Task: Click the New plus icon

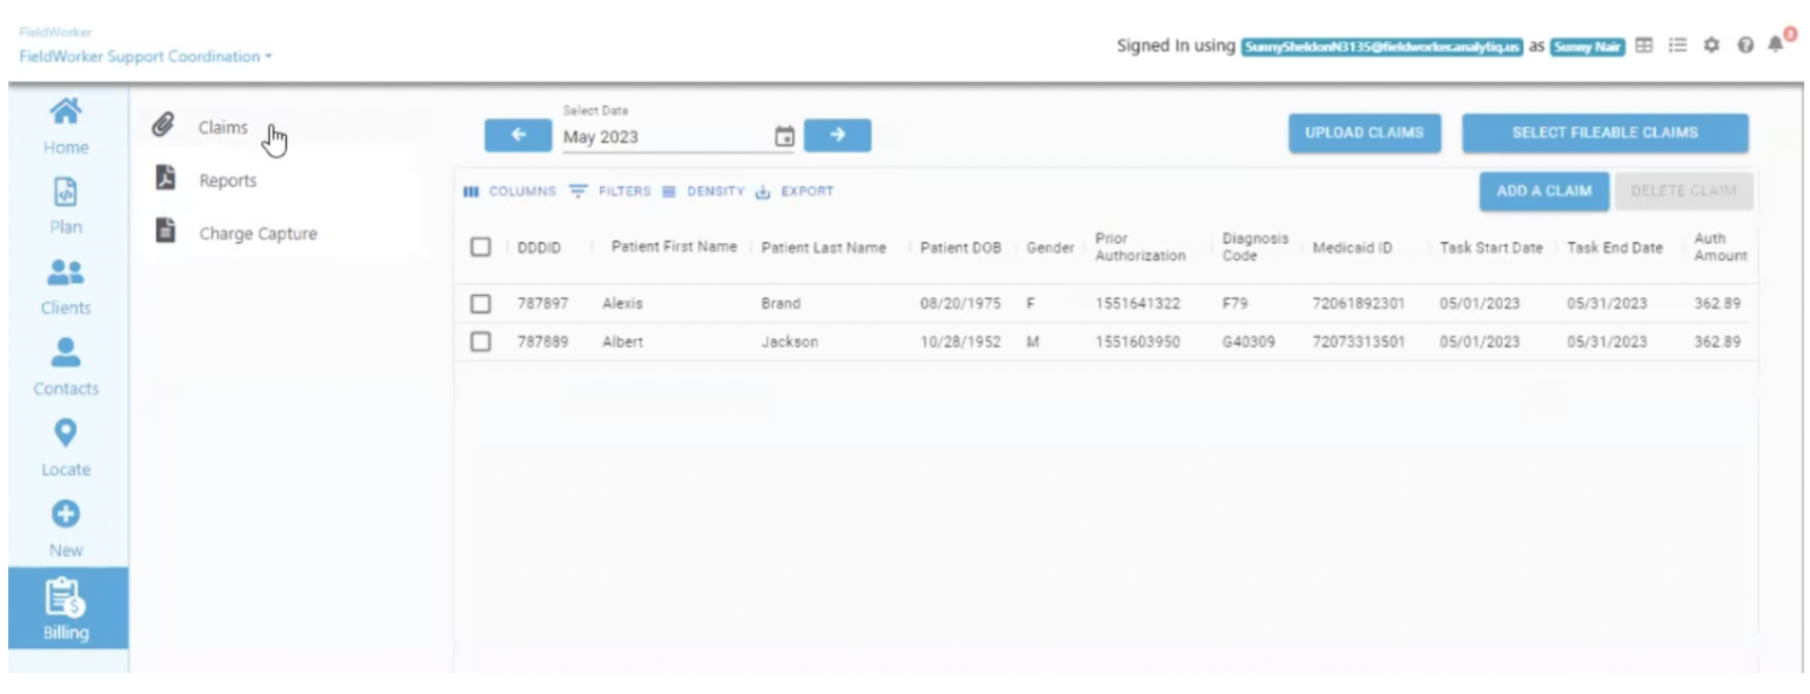Action: coord(66,515)
